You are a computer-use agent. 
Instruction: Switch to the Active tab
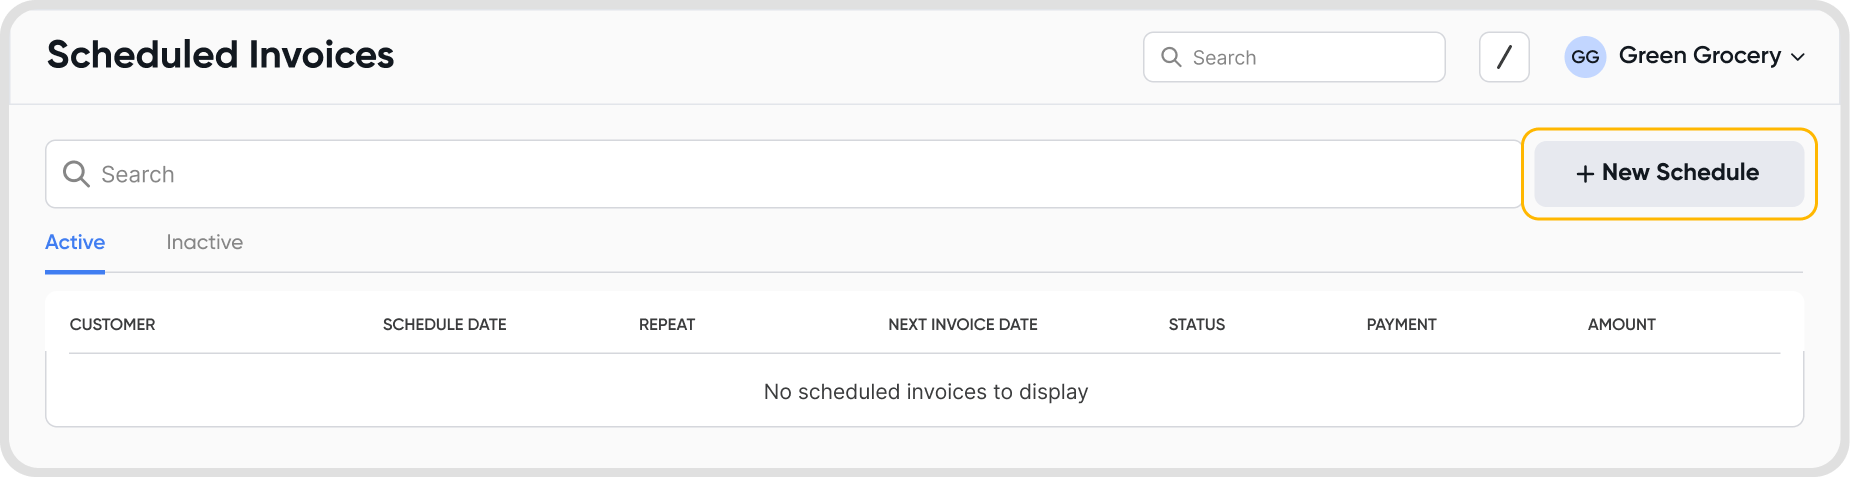75,242
